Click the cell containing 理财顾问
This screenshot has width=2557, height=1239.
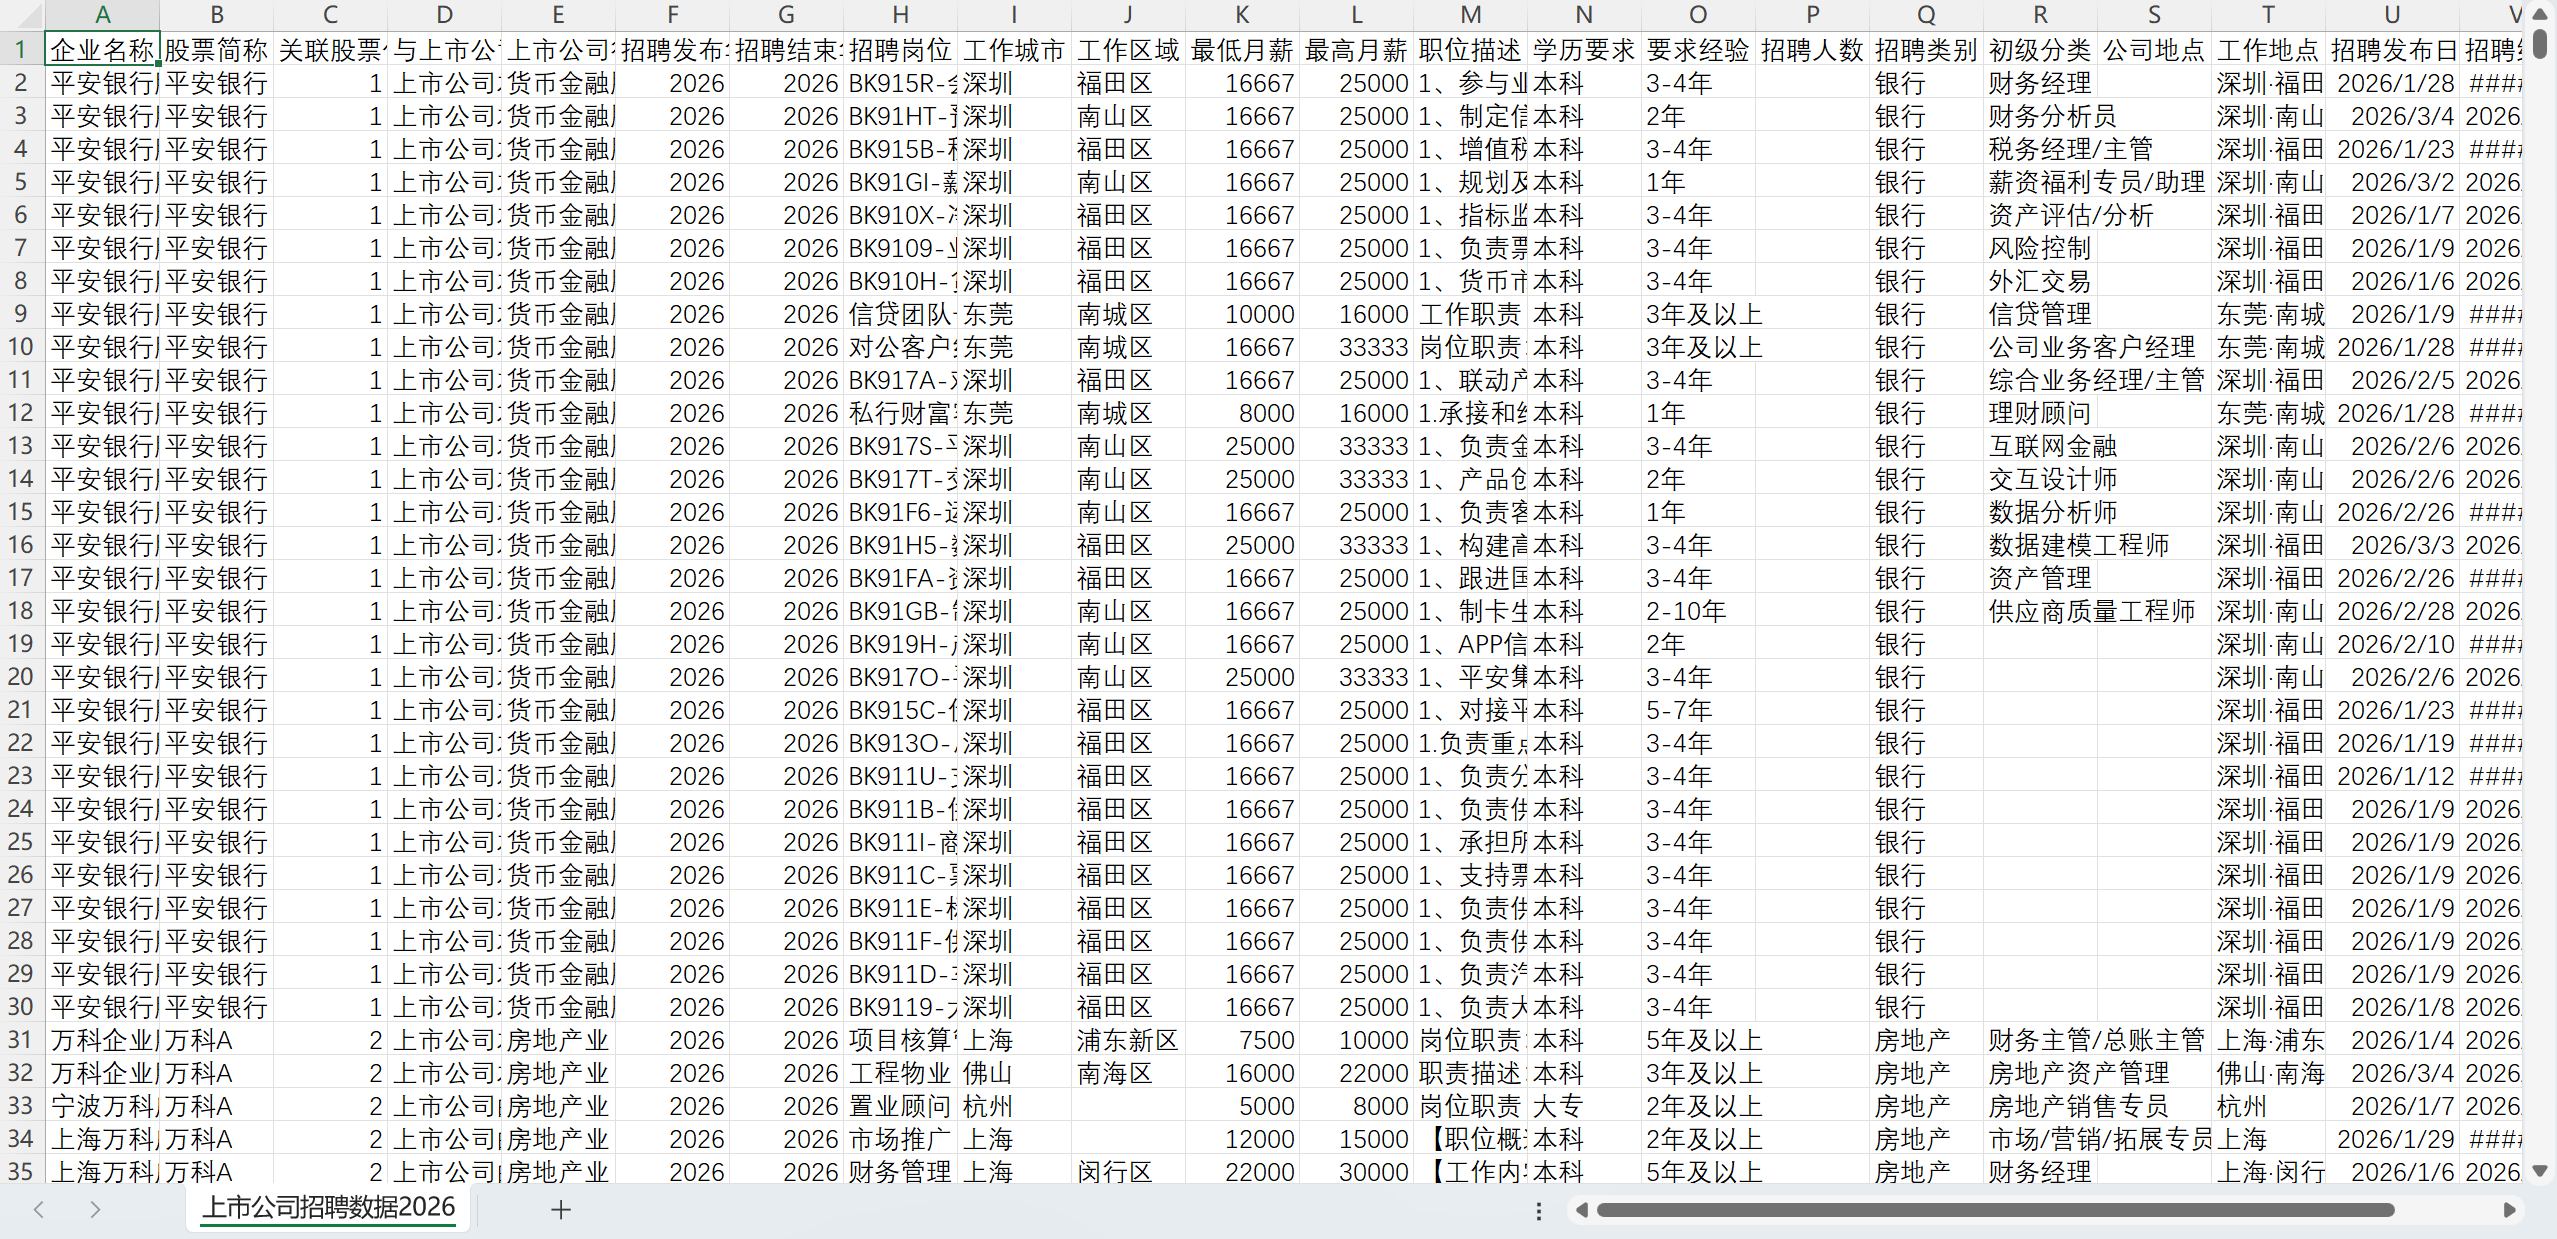tap(2038, 412)
